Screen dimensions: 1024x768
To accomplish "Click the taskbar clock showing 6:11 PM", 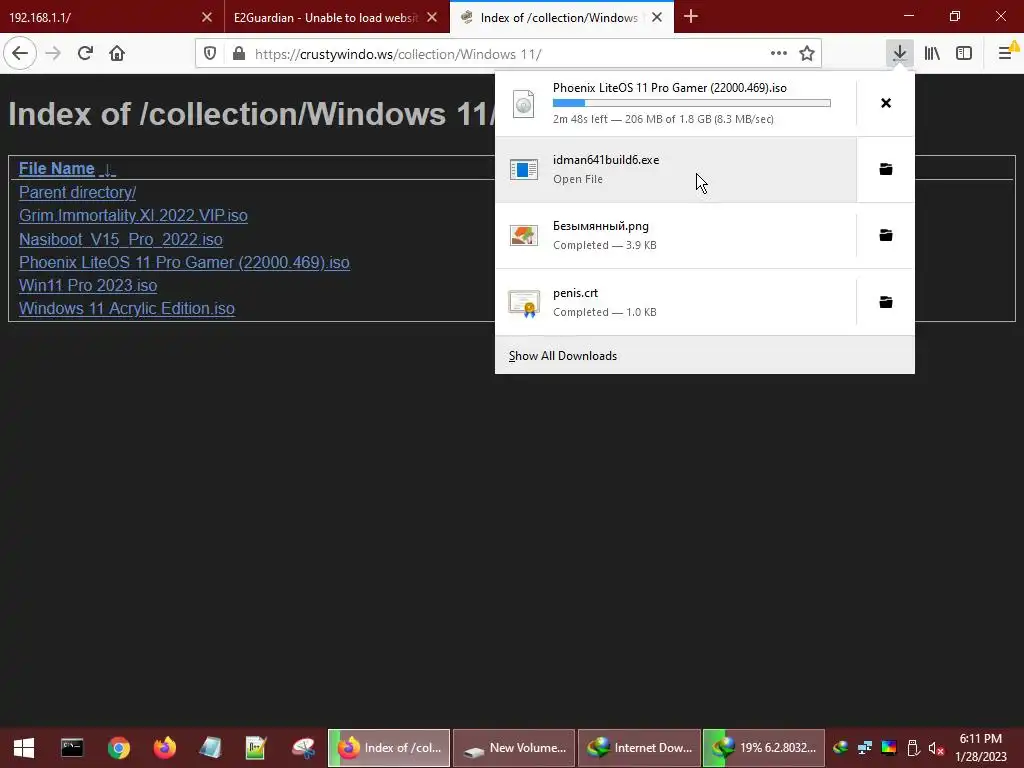I will tap(982, 748).
